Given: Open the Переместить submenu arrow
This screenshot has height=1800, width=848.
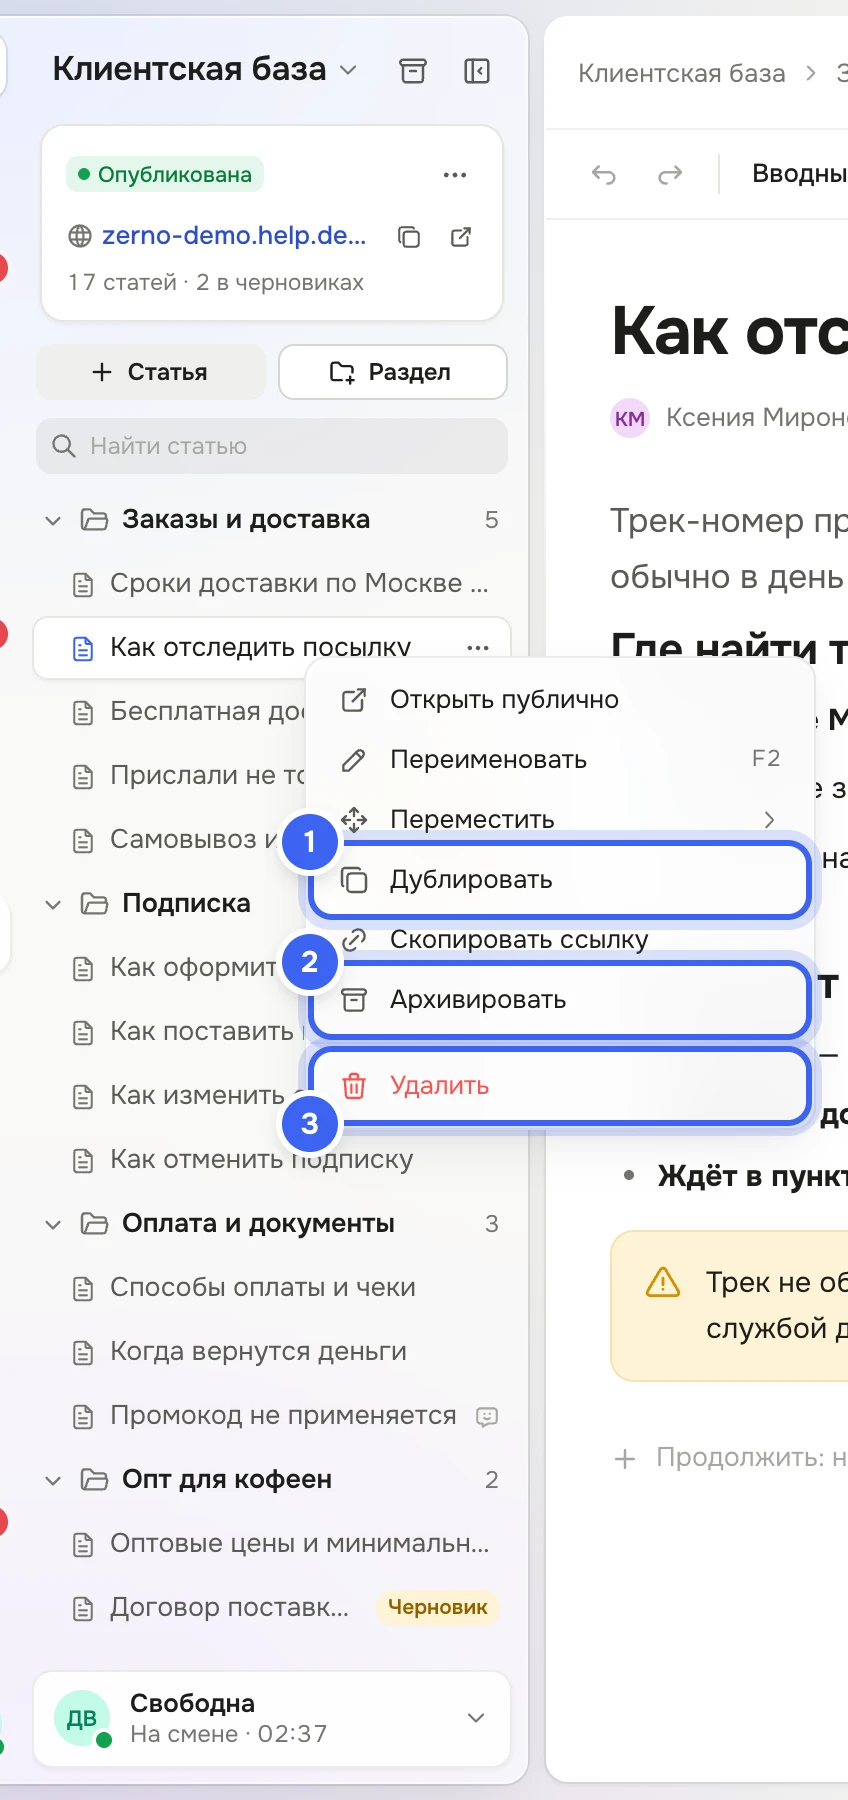Looking at the screenshot, I should click(x=769, y=820).
